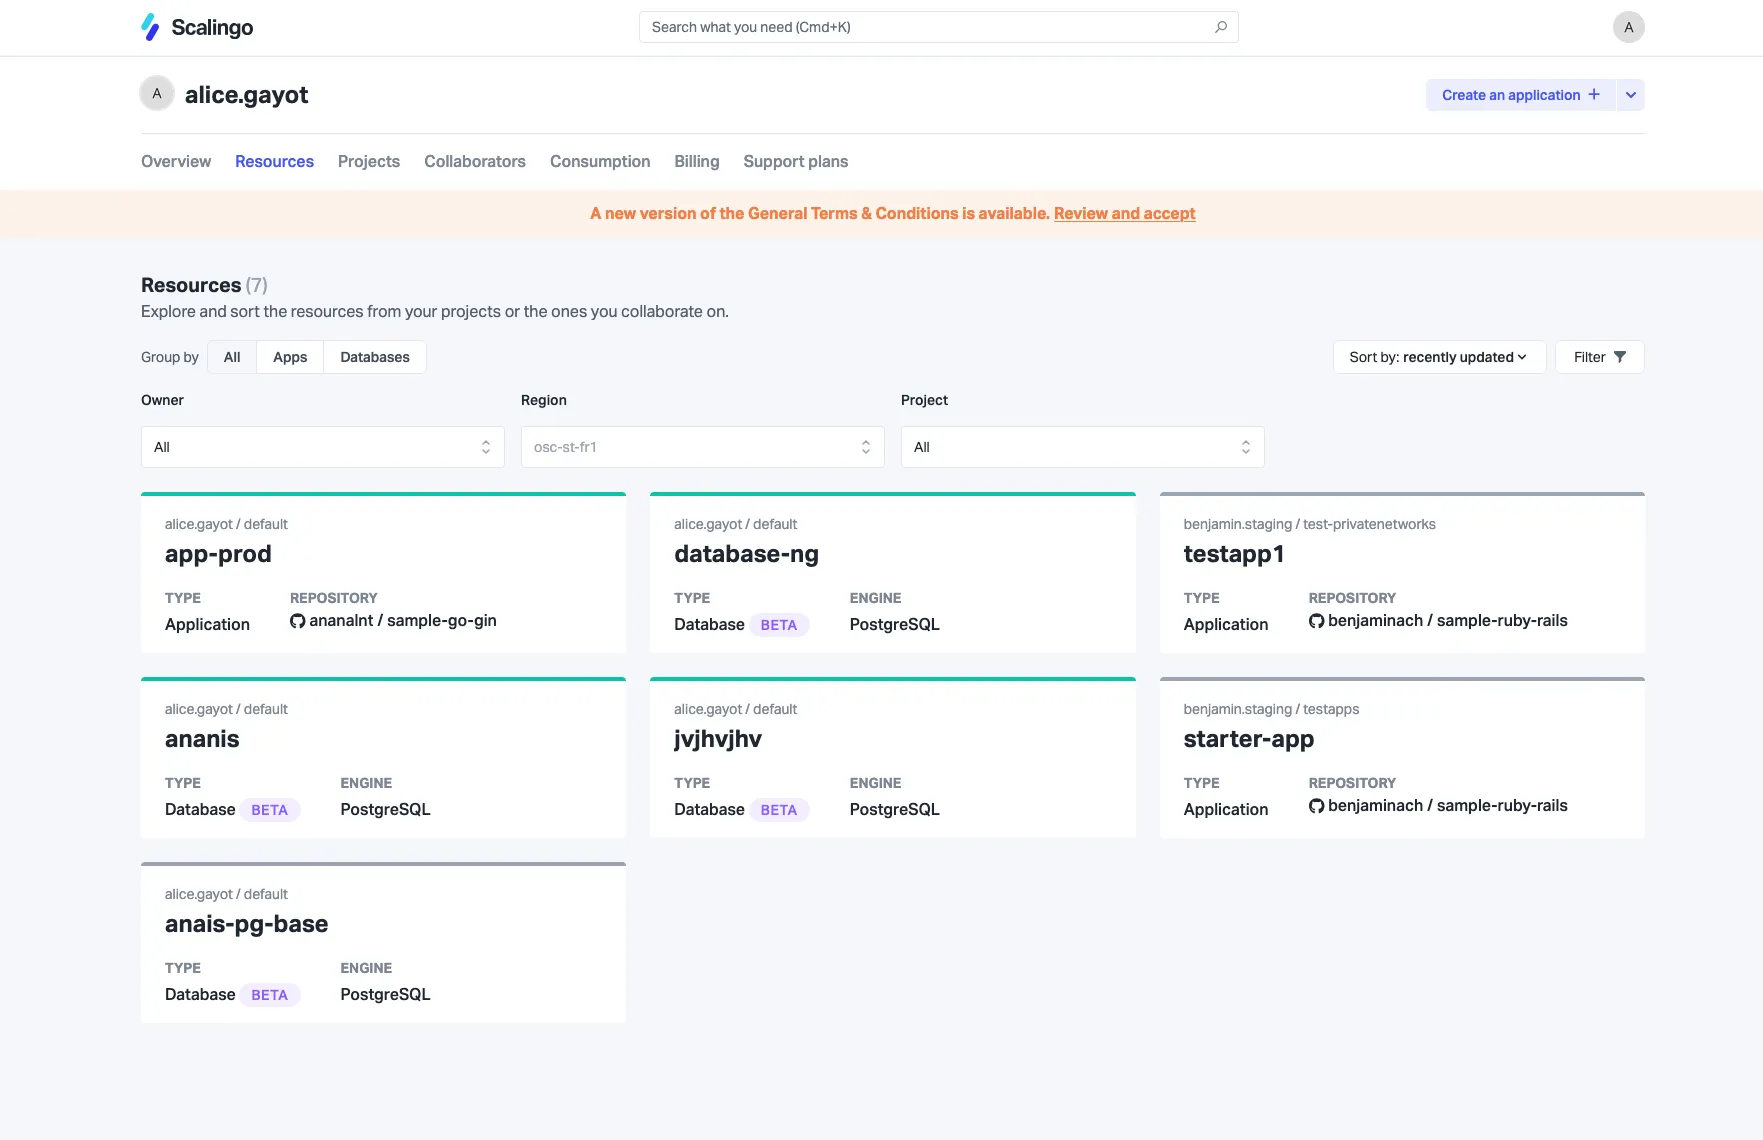1763x1140 pixels.
Task: Click the GitHub icon on starter-app card
Action: pos(1315,805)
